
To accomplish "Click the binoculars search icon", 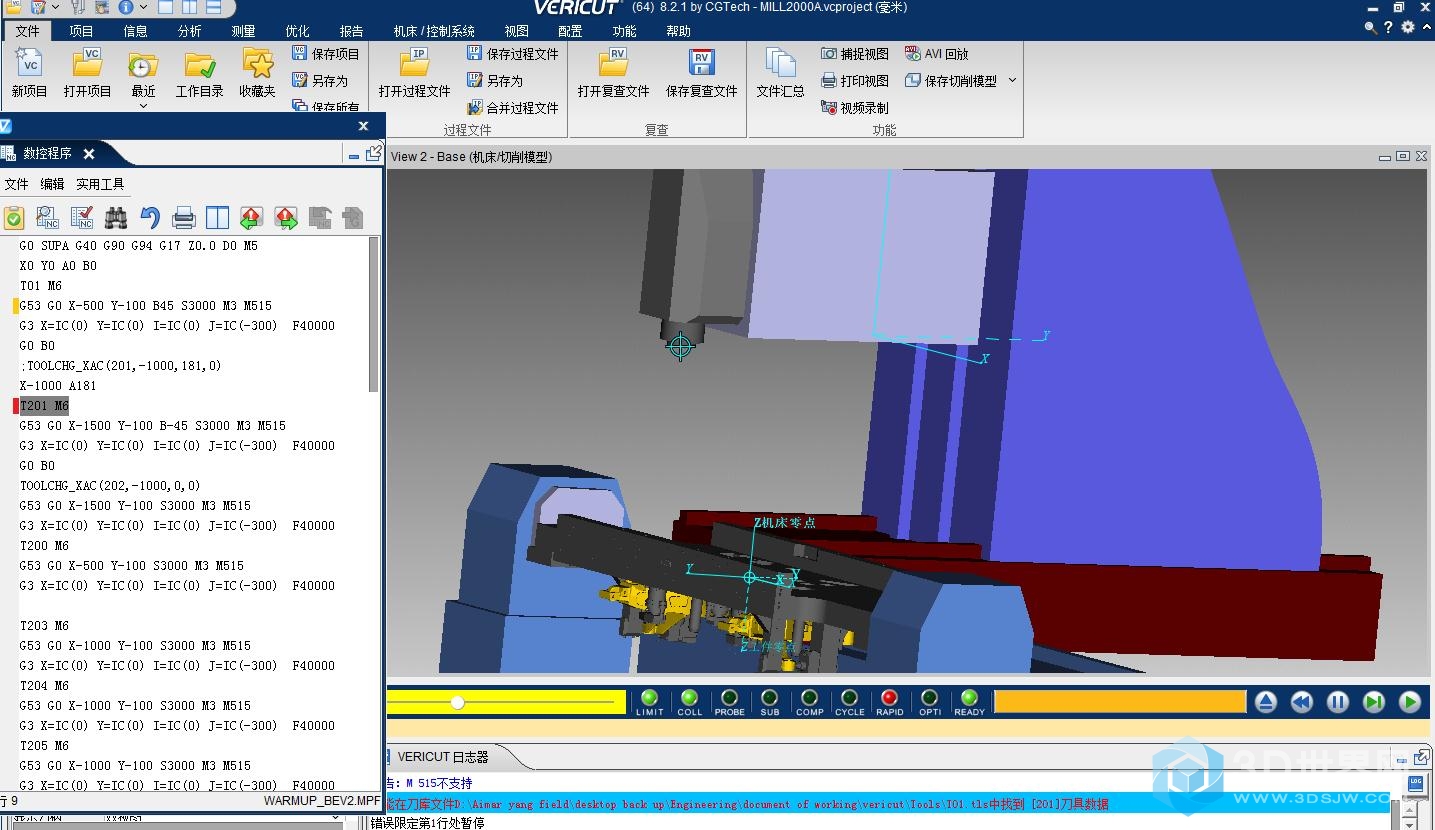I will (x=116, y=218).
